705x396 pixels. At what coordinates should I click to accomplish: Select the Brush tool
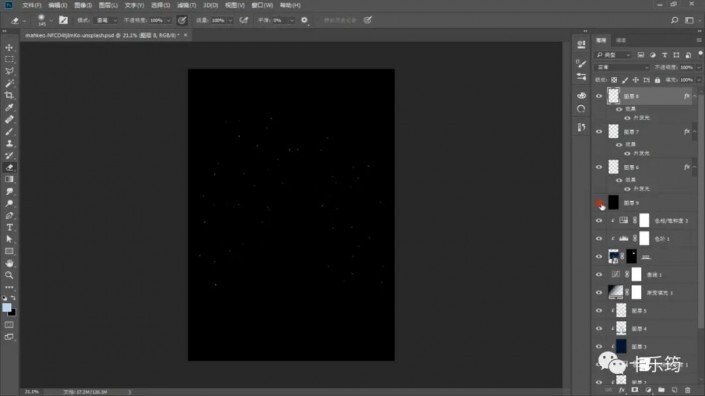(9, 131)
